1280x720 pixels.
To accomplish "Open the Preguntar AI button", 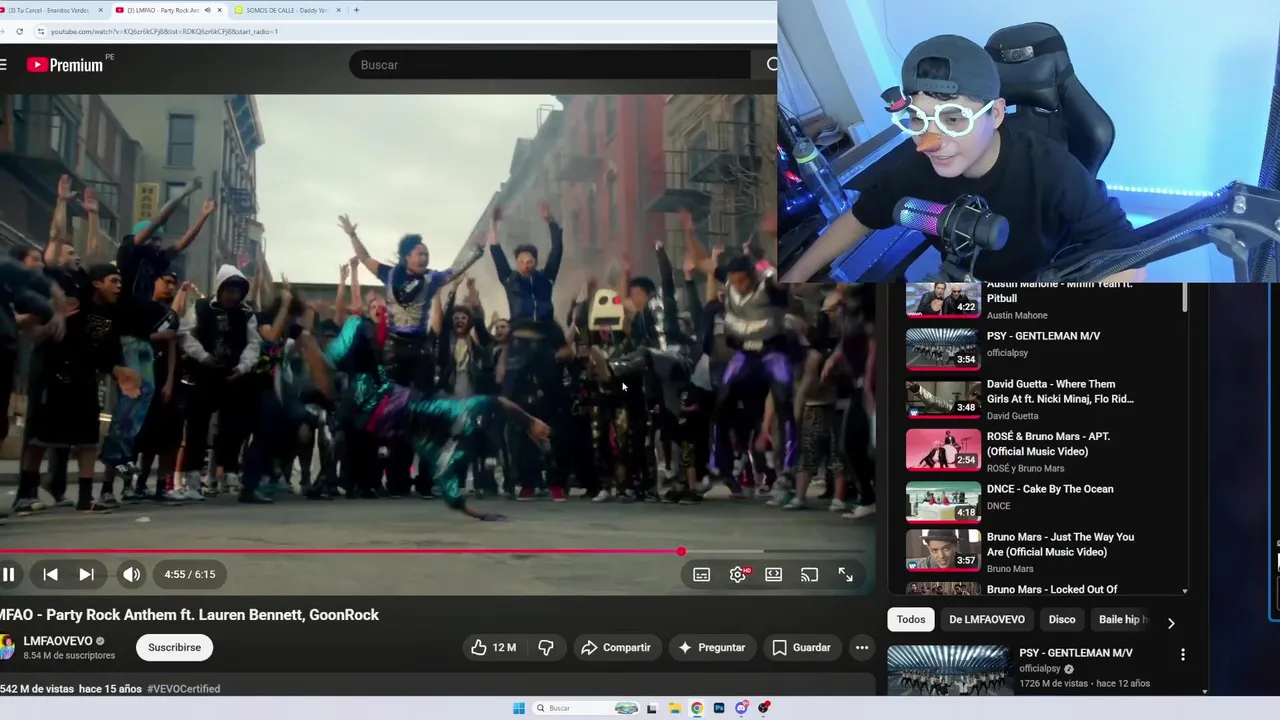I will tap(712, 648).
